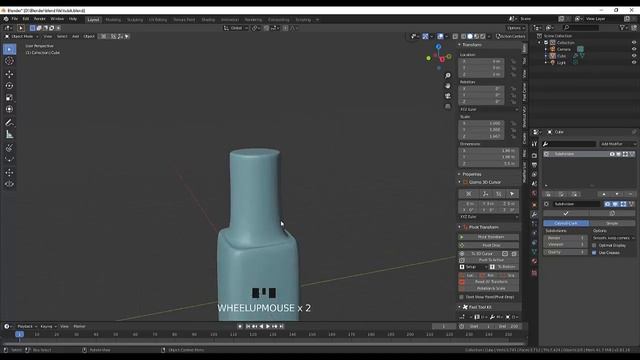Image resolution: width=640 pixels, height=360 pixels.
Task: Open the File menu
Action: (x=14, y=19)
